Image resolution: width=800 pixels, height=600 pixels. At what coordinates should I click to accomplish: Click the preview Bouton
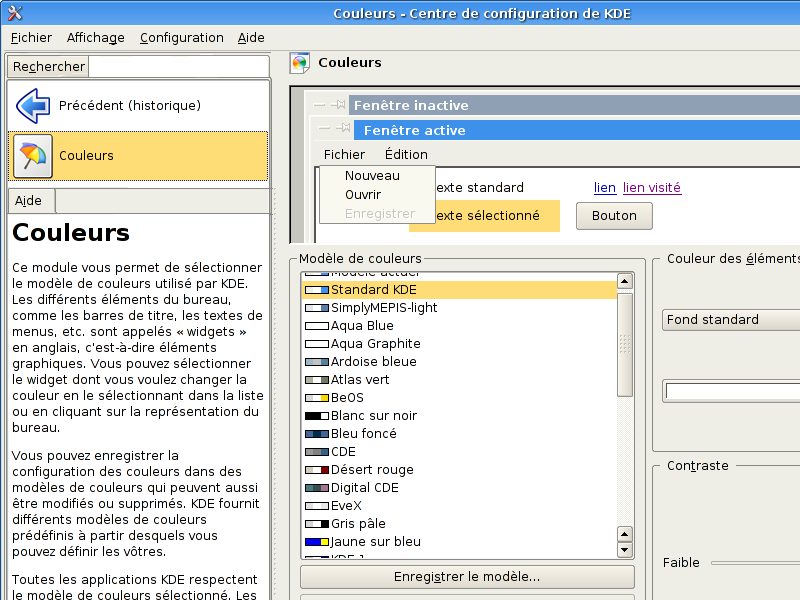pos(614,216)
